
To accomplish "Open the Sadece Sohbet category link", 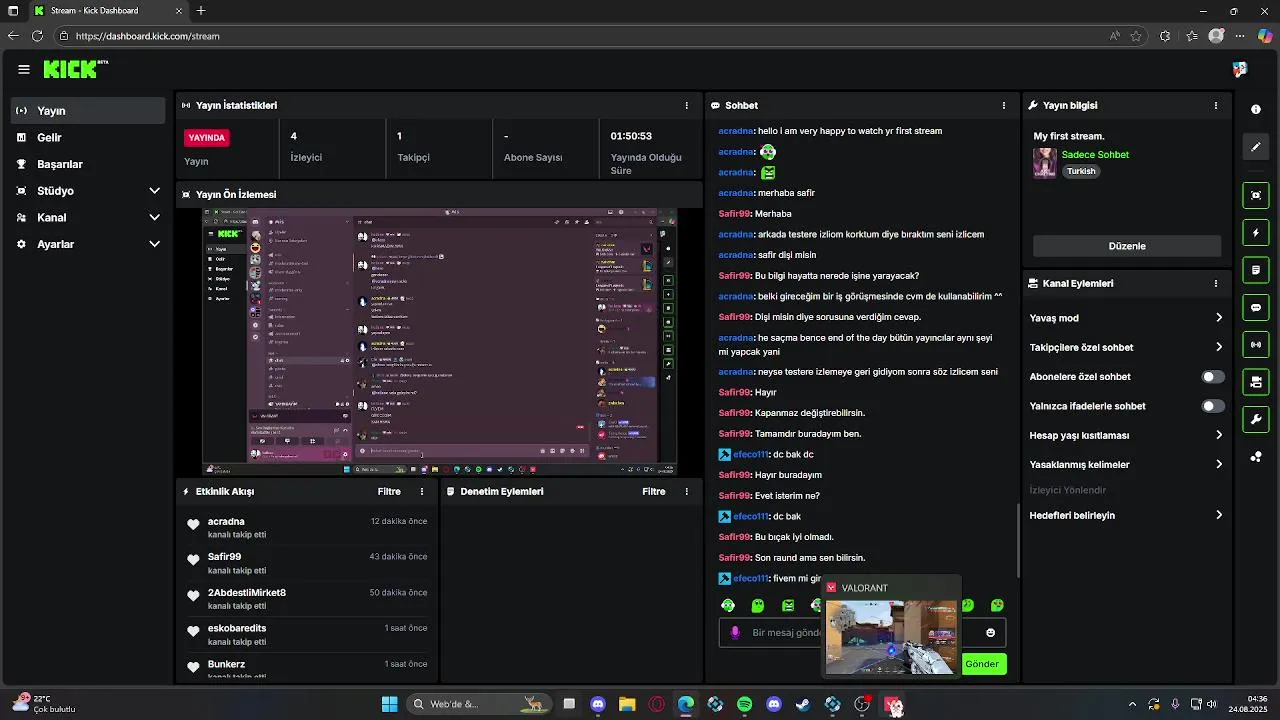I will click(1095, 155).
